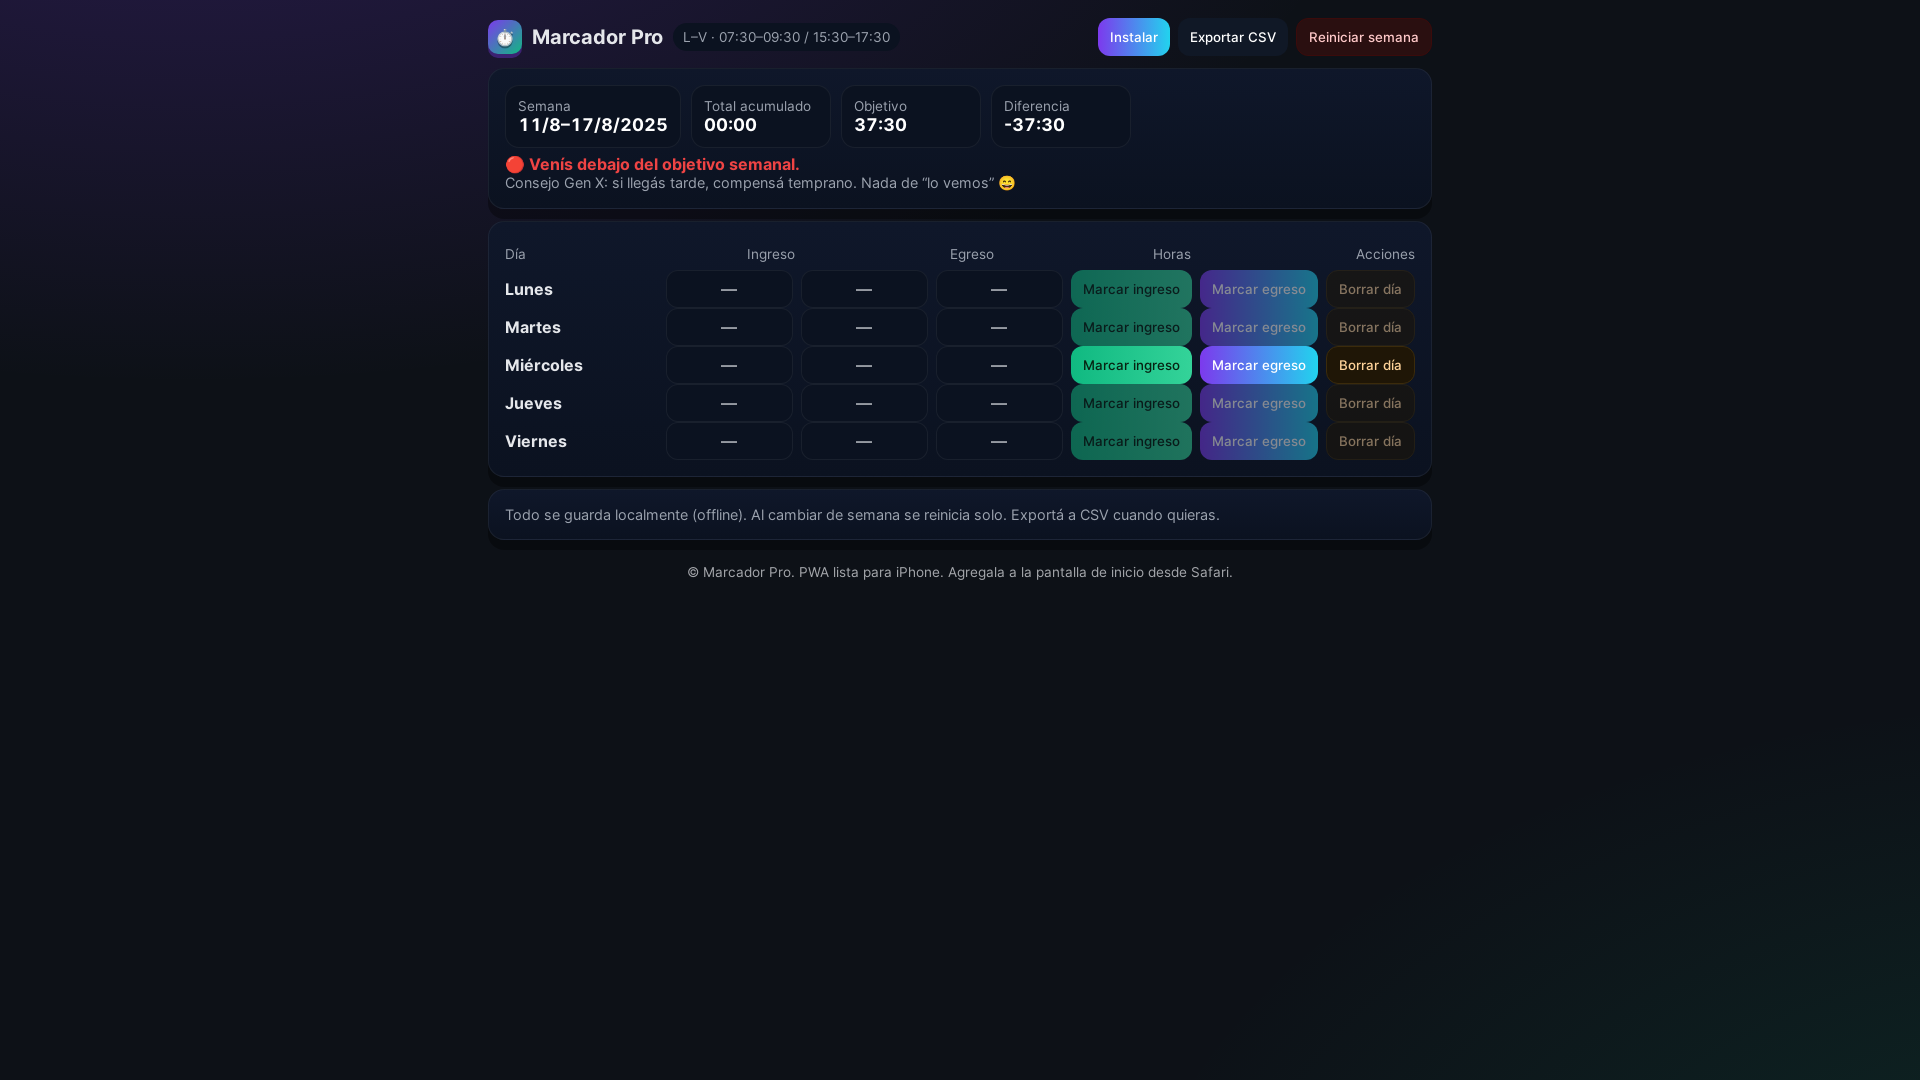This screenshot has height=1080, width=1920.
Task: Click the Horas column header
Action: [x=1171, y=254]
